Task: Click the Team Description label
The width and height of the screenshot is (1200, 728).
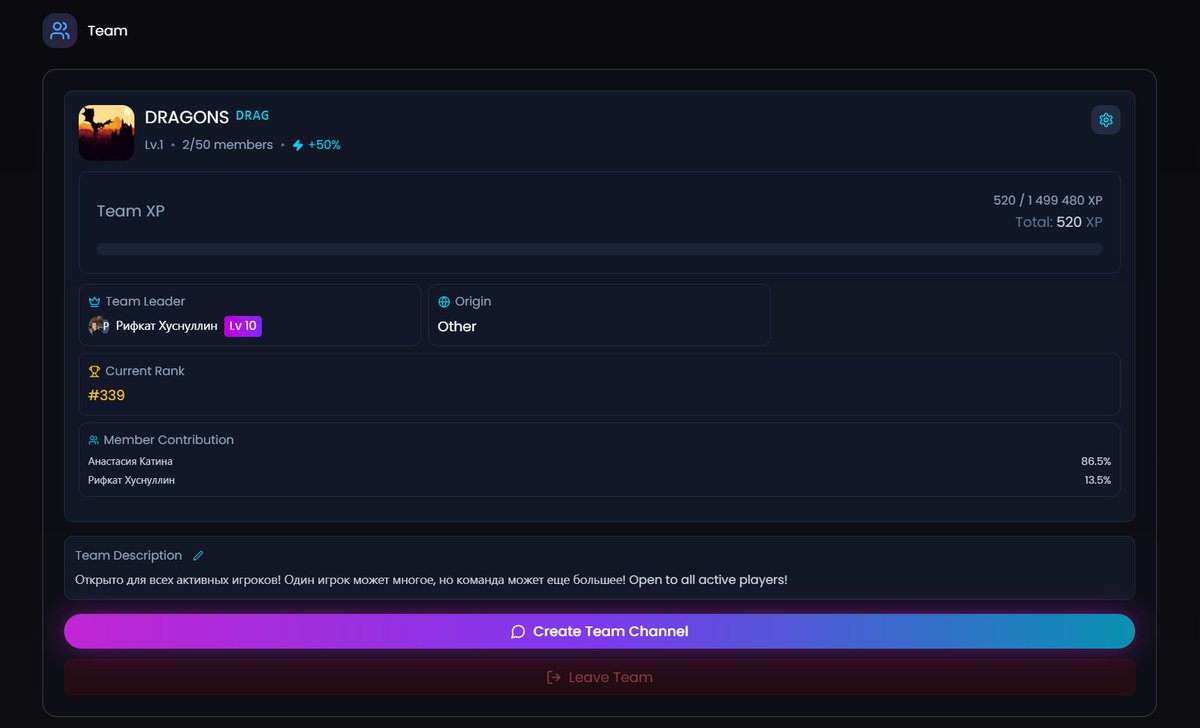Action: click(x=128, y=556)
